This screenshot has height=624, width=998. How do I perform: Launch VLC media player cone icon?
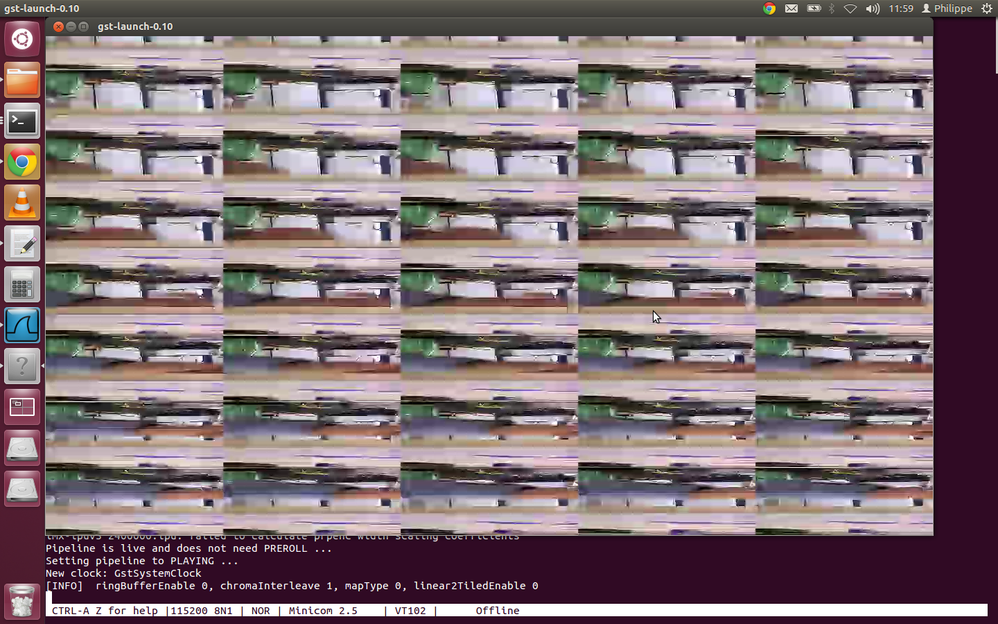[x=22, y=202]
